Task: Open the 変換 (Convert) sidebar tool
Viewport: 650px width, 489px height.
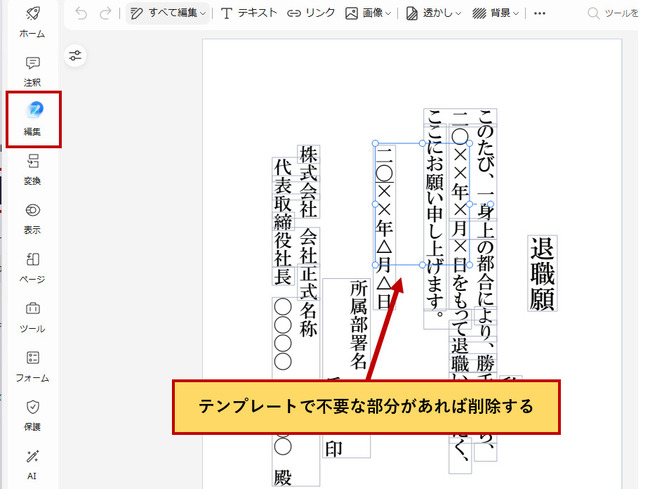Action: [x=32, y=169]
